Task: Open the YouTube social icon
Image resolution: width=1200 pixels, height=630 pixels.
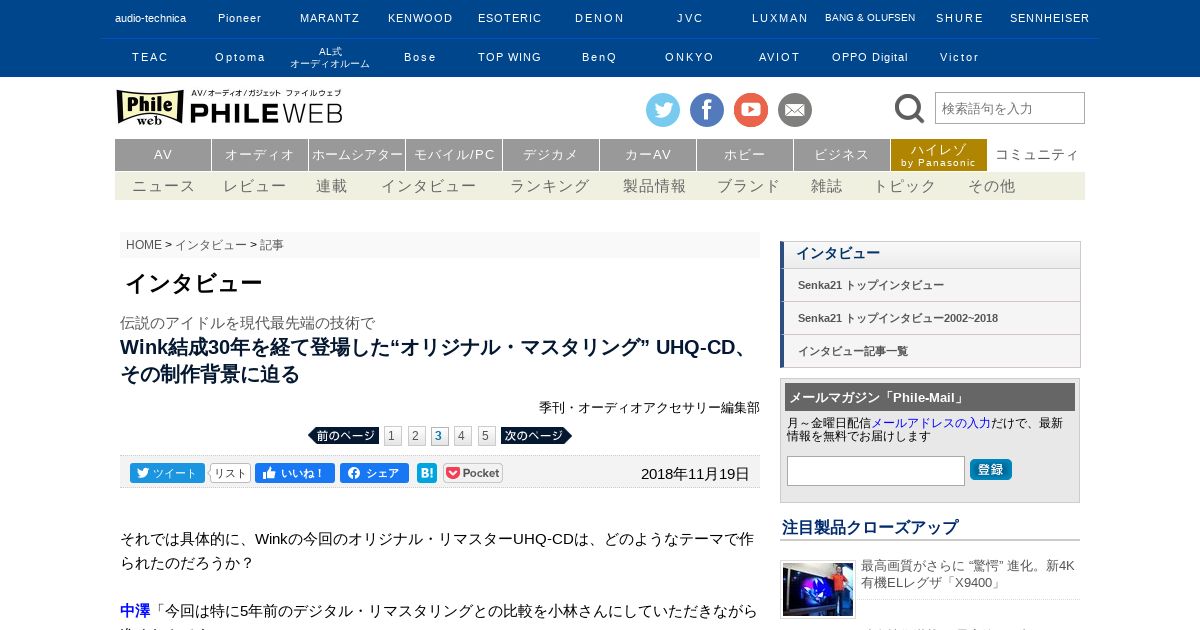Action: pyautogui.click(x=751, y=110)
